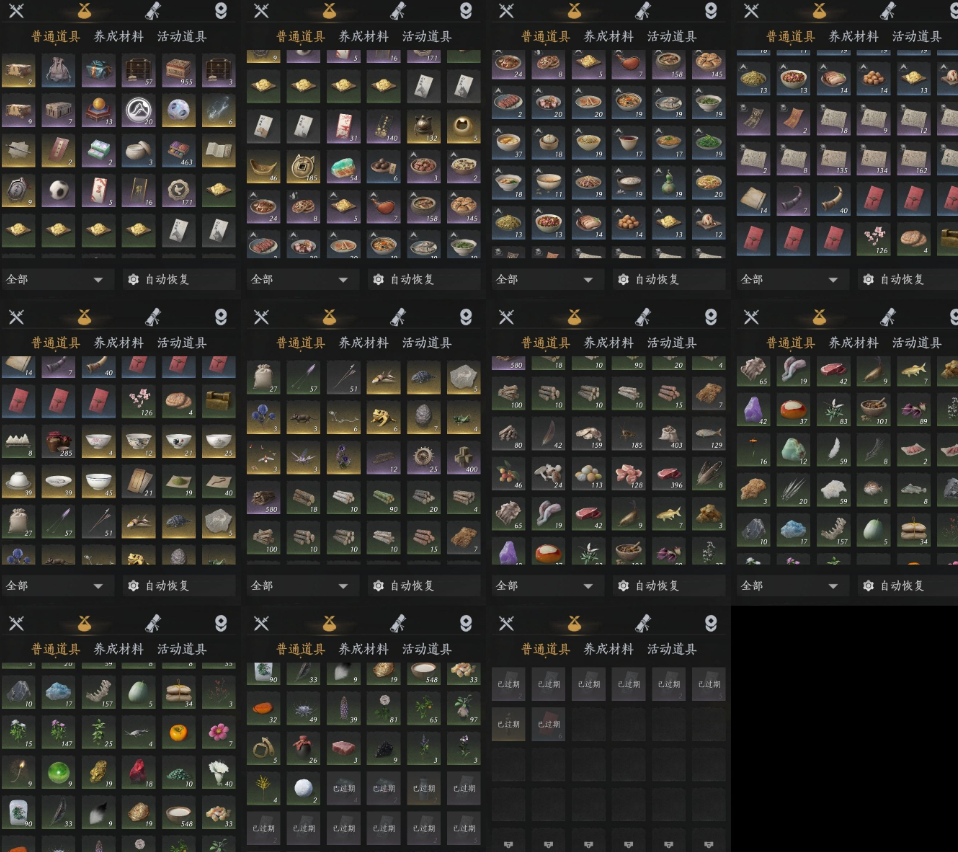This screenshot has height=852, width=958.
Task: Choose the sealed wine jar stacked 285
Action: point(59,442)
